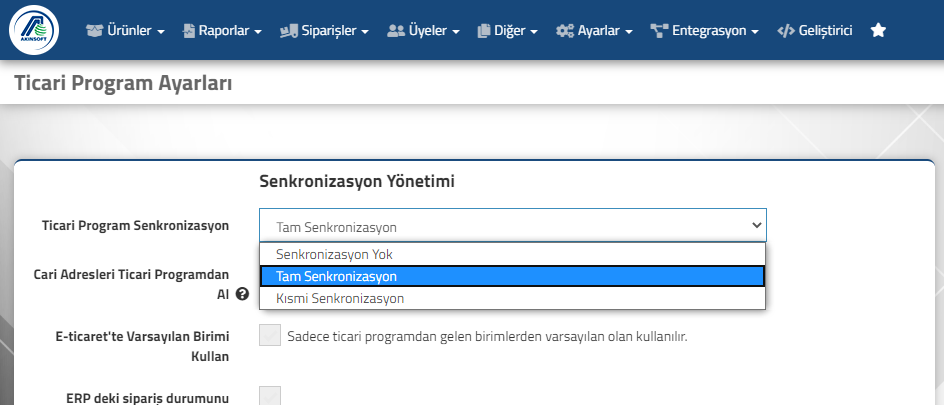The height and width of the screenshot is (405, 944).
Task: Click the help question mark icon
Action: coord(243,294)
